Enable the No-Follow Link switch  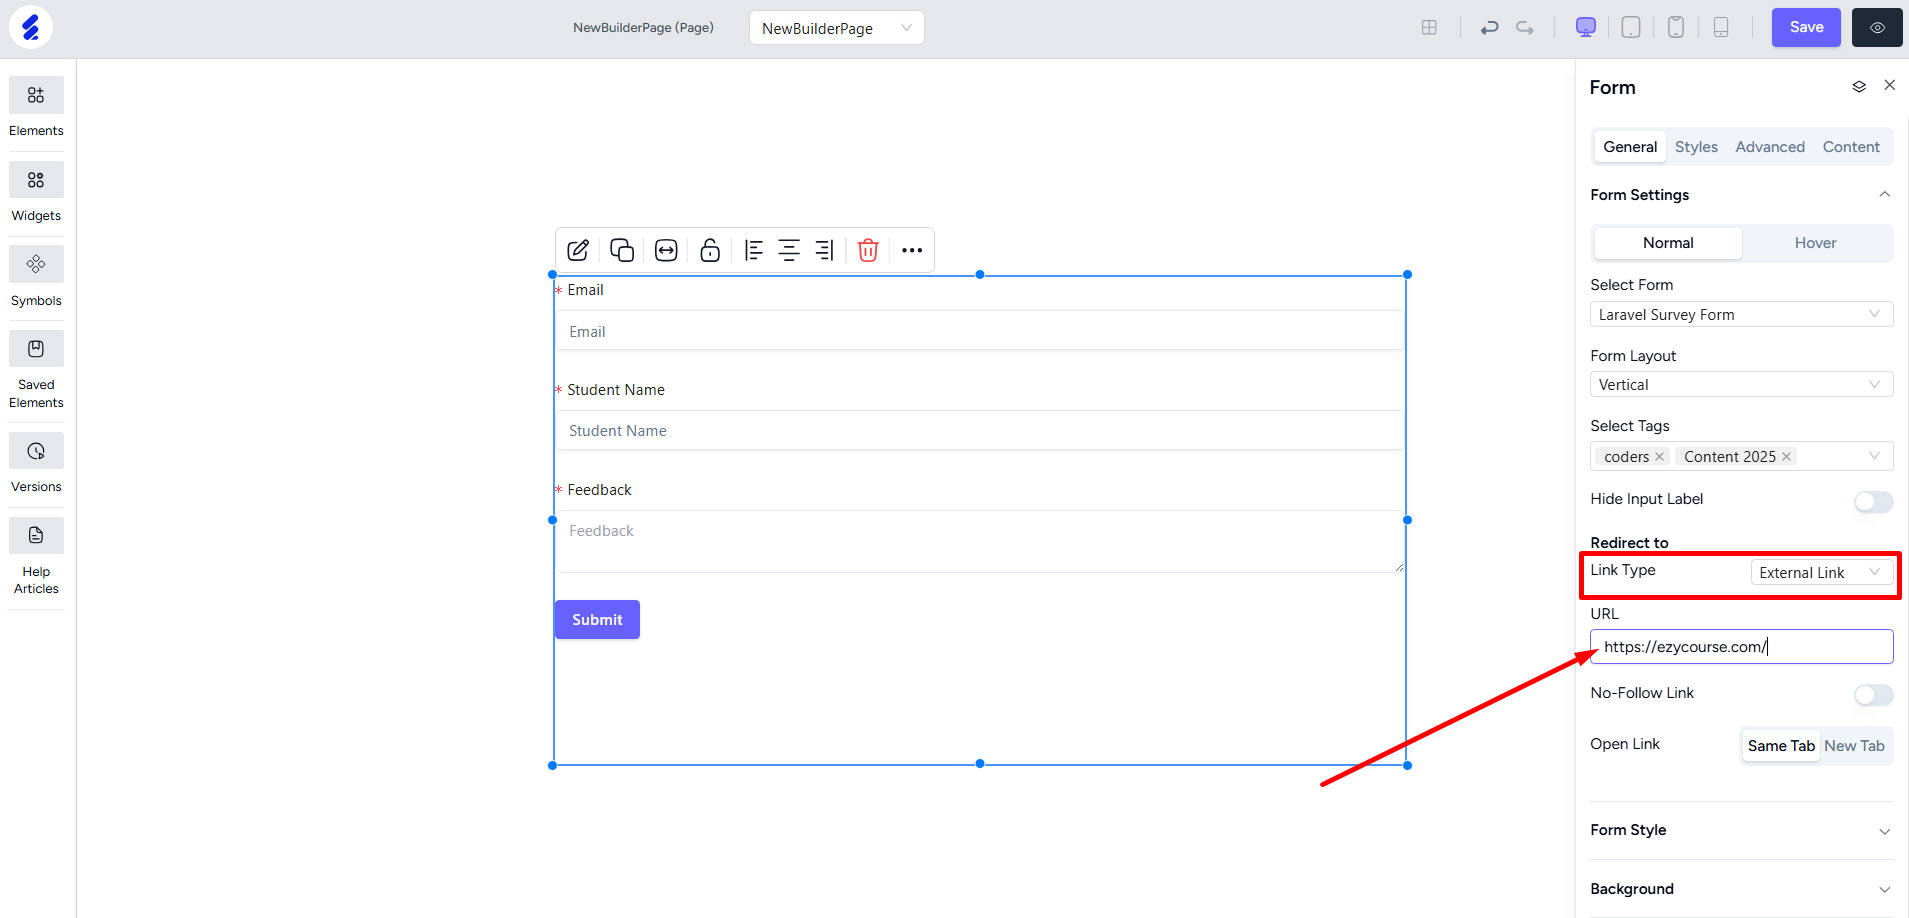(x=1873, y=695)
